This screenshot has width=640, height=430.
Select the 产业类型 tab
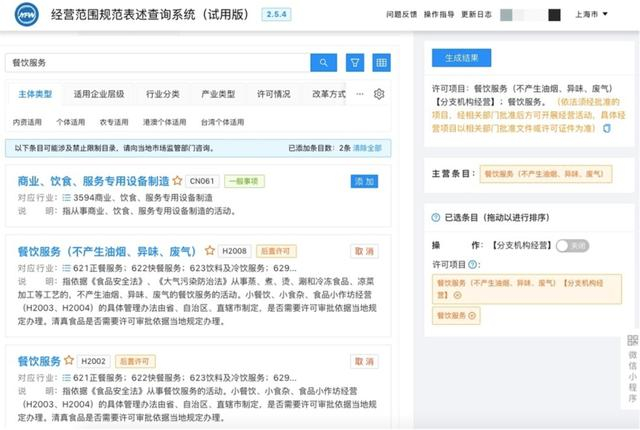218,94
